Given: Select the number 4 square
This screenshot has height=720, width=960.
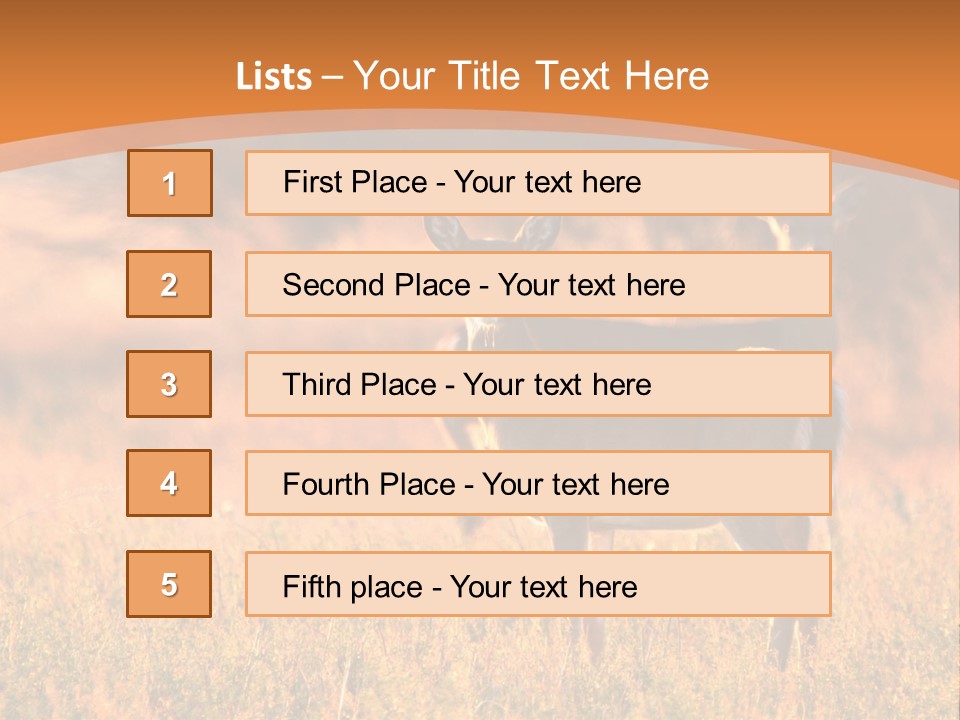Looking at the screenshot, I should (x=169, y=483).
